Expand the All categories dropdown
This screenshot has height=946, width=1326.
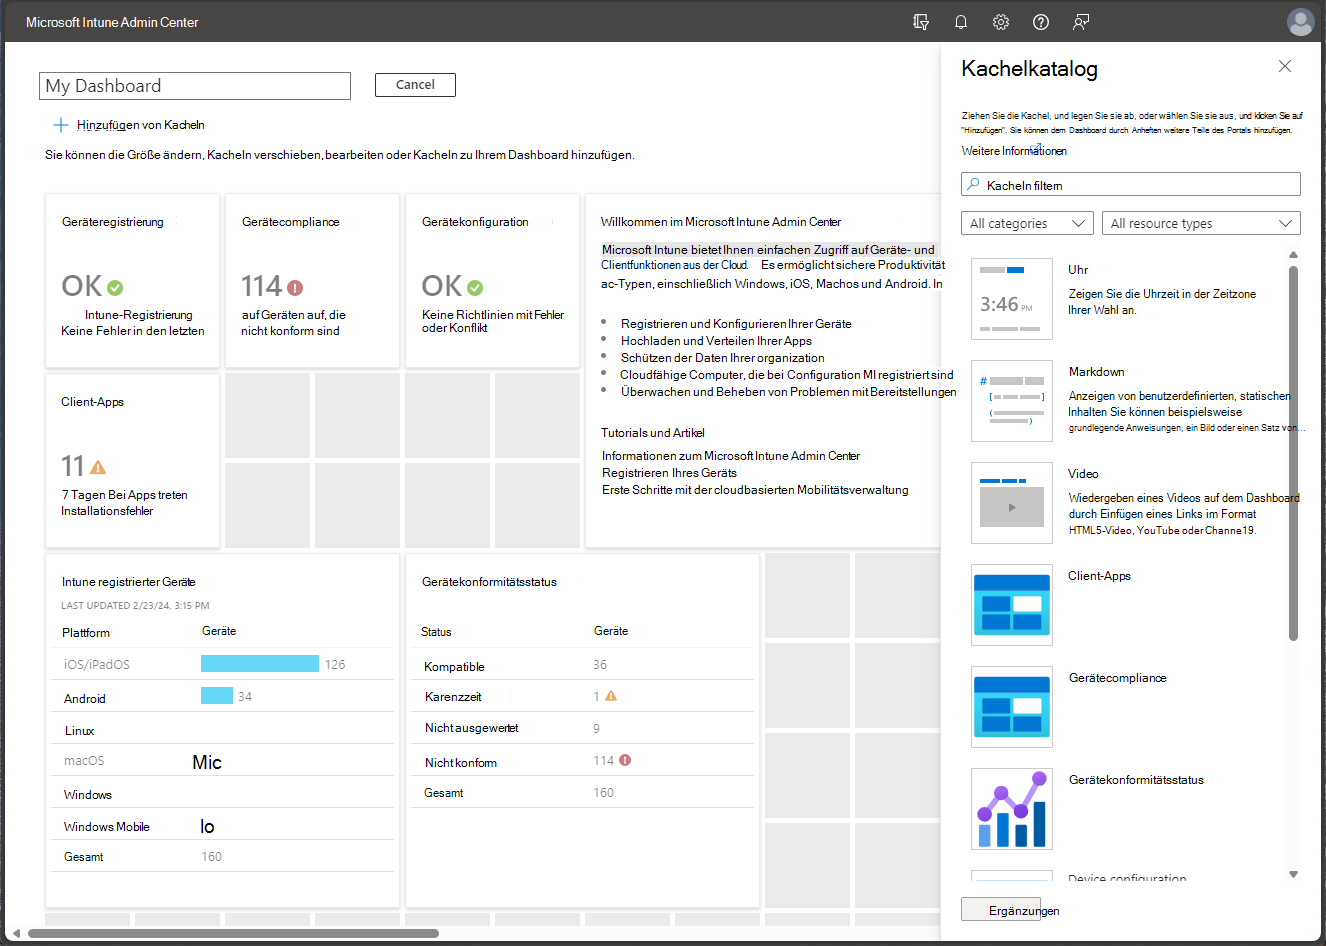[x=1027, y=223]
